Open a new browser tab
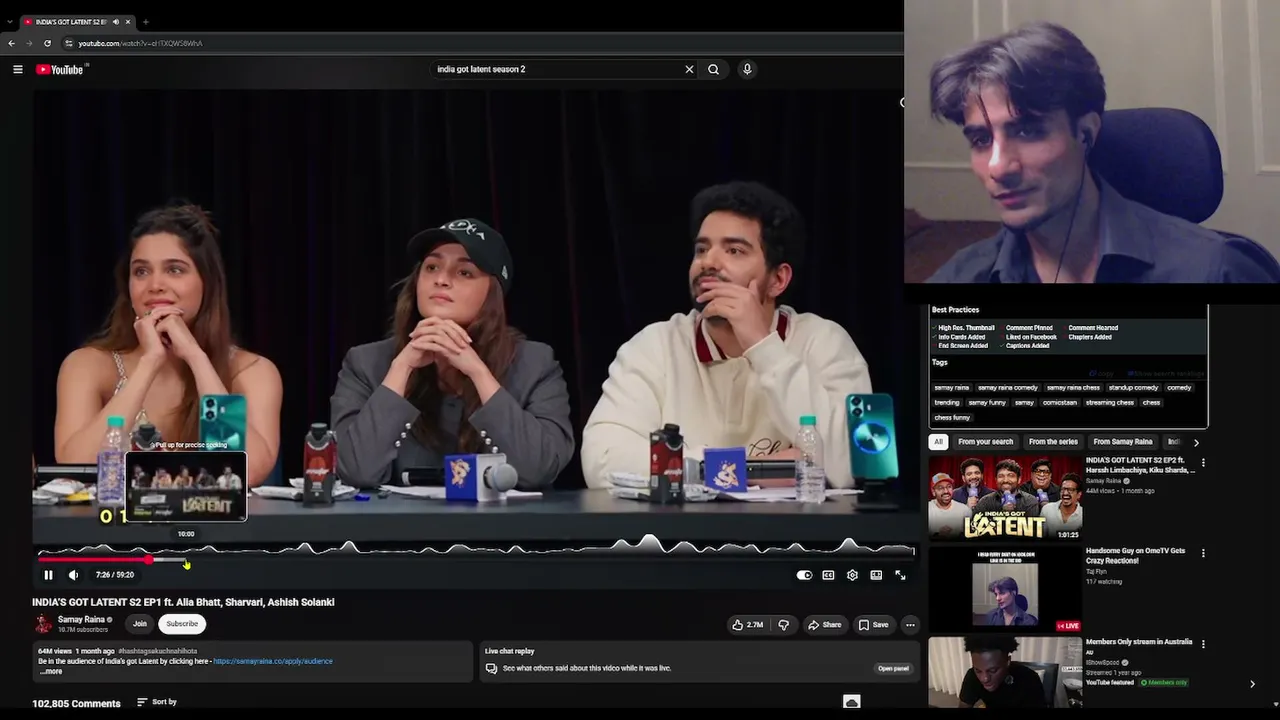The height and width of the screenshot is (720, 1280). pyautogui.click(x=145, y=21)
